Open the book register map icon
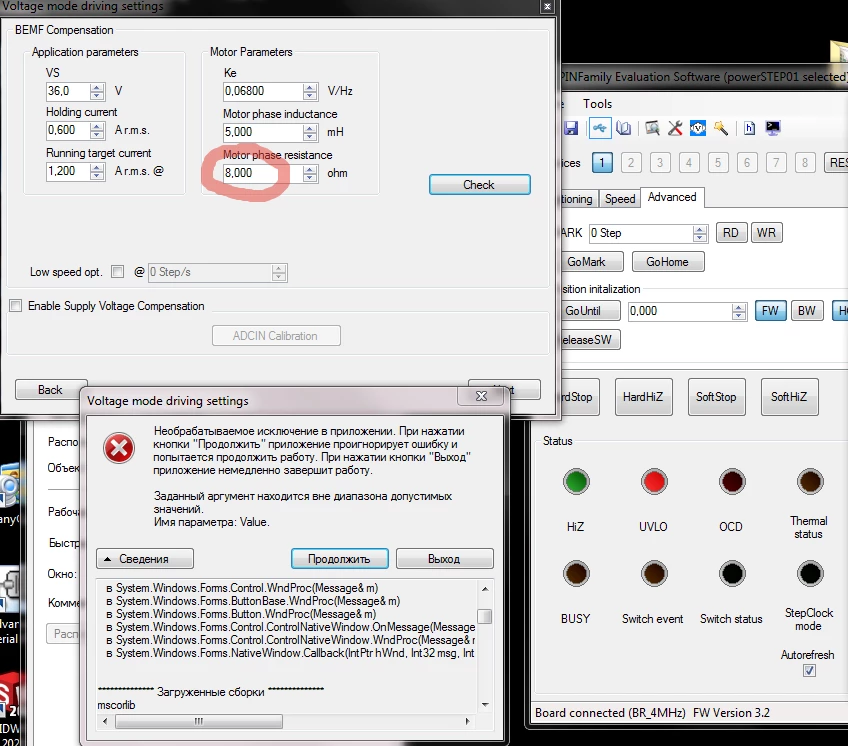 click(x=624, y=128)
